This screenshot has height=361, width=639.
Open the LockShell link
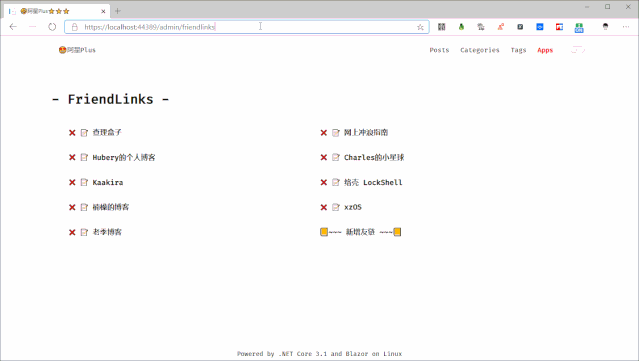coord(373,183)
